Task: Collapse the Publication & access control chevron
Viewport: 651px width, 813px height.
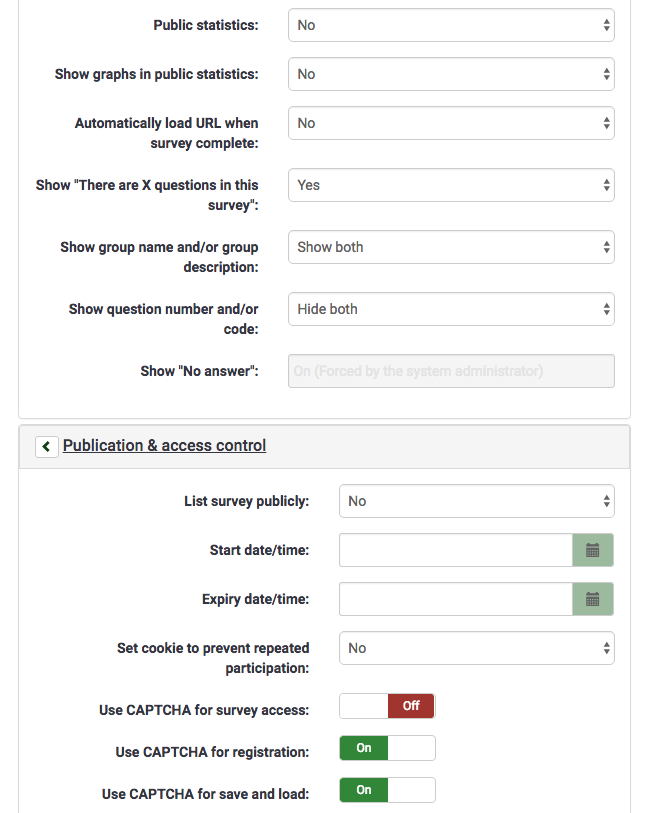Action: click(x=46, y=447)
